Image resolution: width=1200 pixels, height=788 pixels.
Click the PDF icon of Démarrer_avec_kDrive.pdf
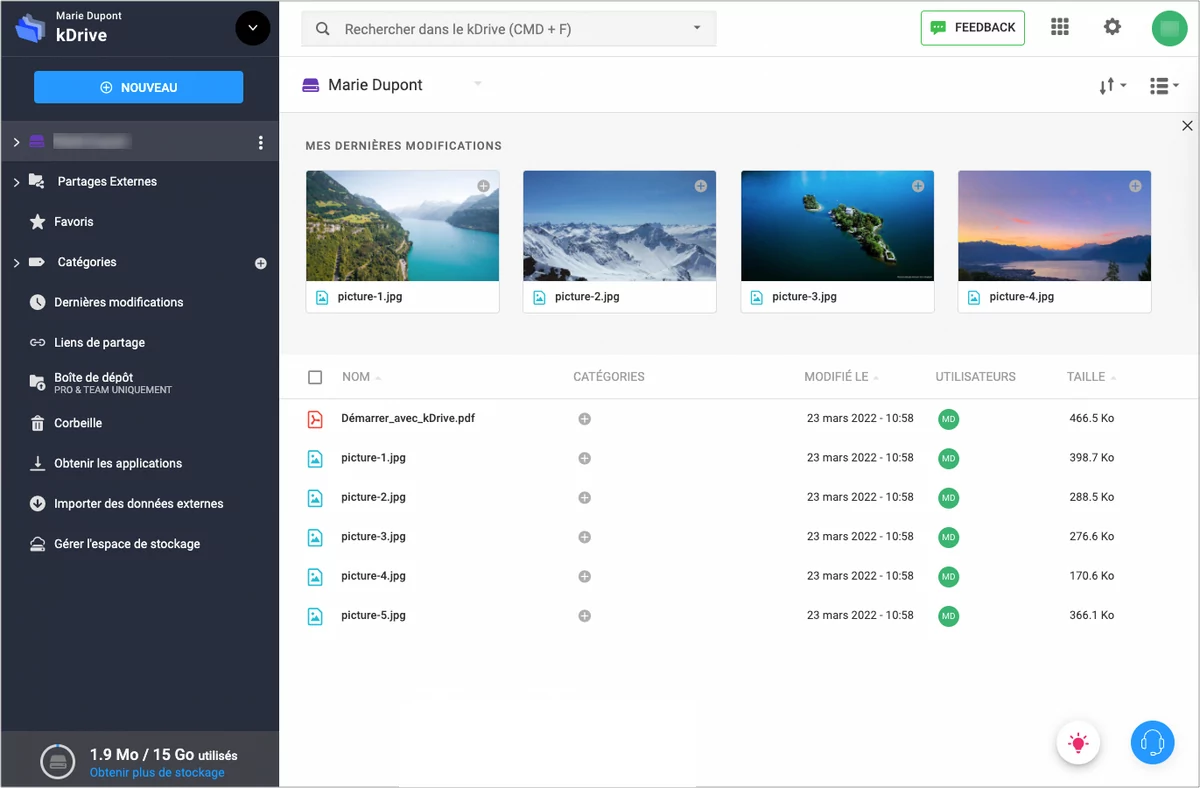point(315,419)
